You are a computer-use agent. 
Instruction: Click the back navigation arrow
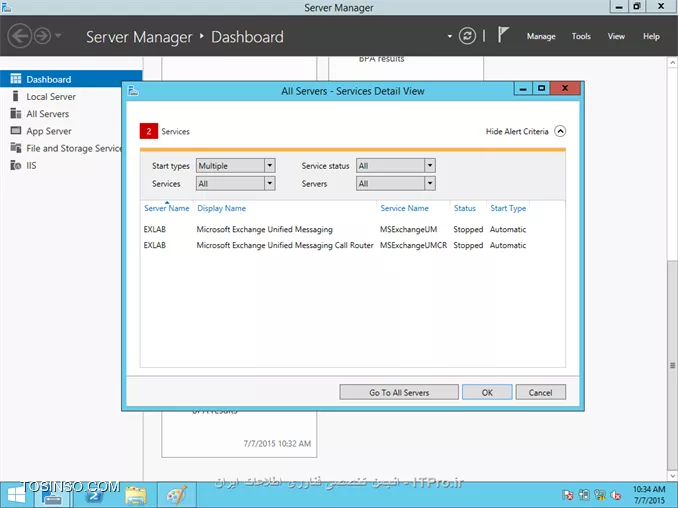(x=19, y=36)
